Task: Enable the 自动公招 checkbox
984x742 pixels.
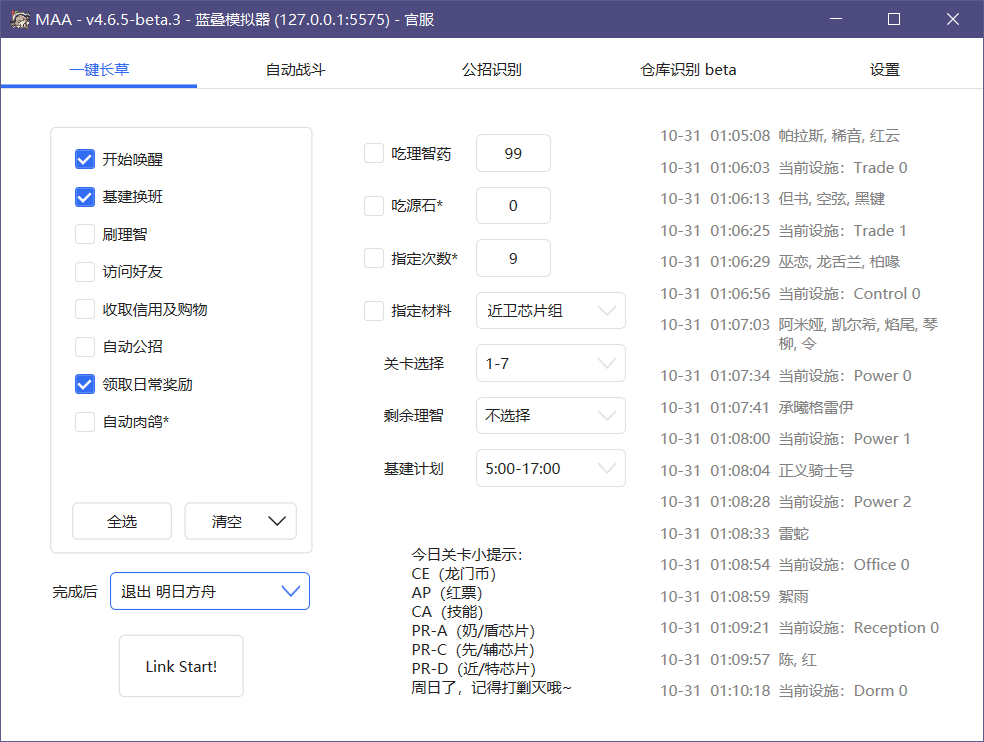Action: click(85, 347)
